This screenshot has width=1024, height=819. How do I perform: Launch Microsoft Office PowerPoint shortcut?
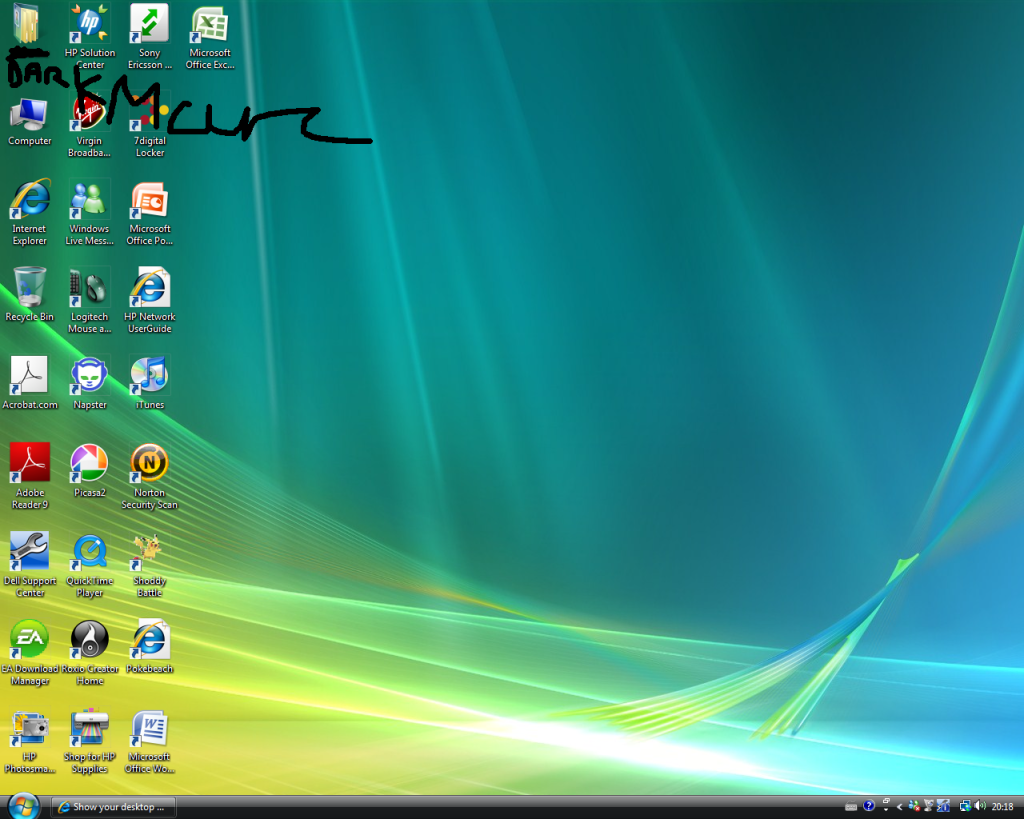150,212
